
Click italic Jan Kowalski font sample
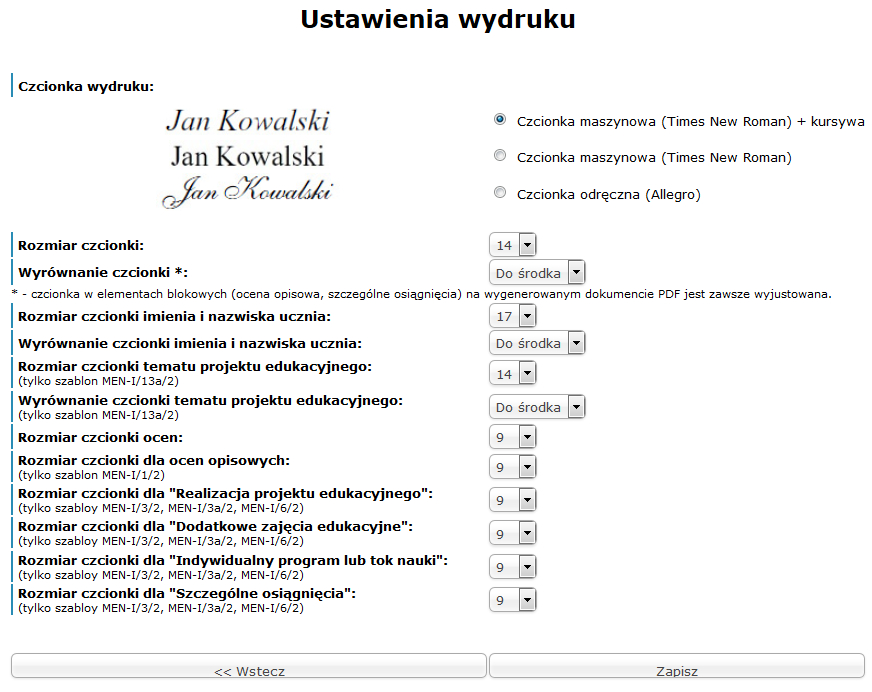coord(247,121)
